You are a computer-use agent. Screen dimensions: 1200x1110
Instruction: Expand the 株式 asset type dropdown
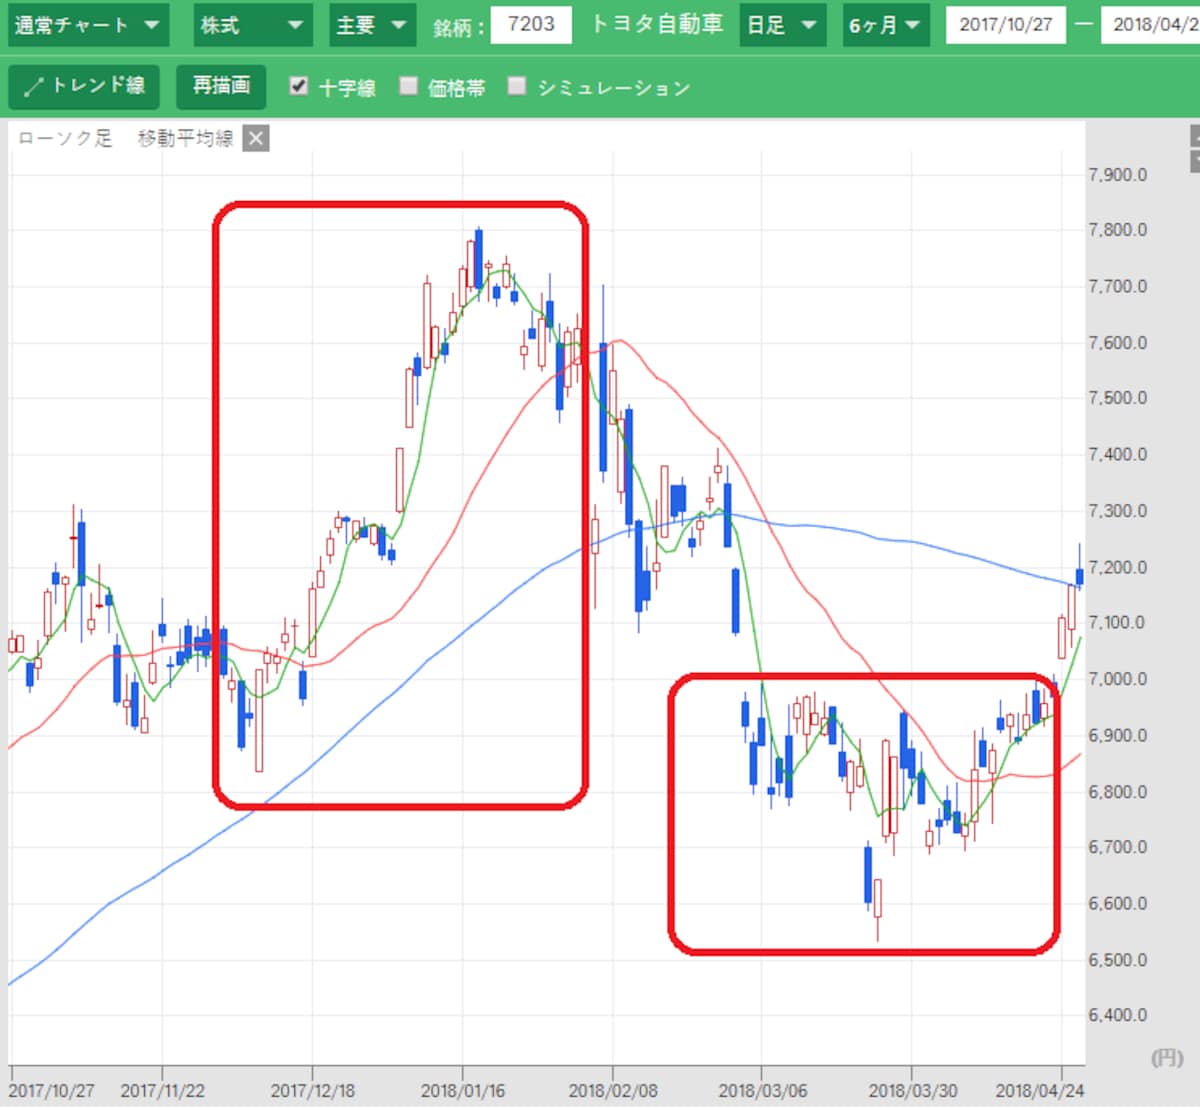tap(251, 25)
